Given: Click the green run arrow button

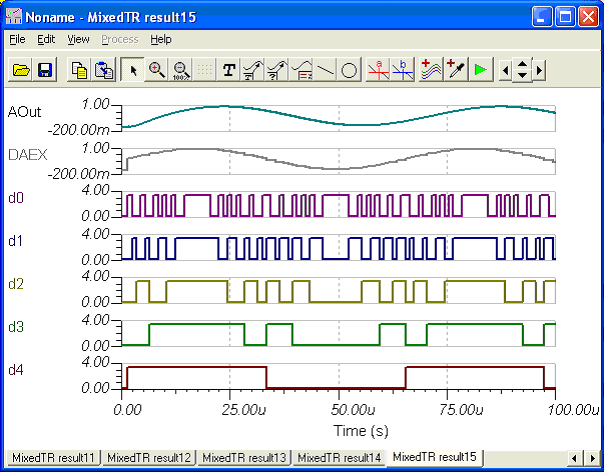Looking at the screenshot, I should click(481, 70).
